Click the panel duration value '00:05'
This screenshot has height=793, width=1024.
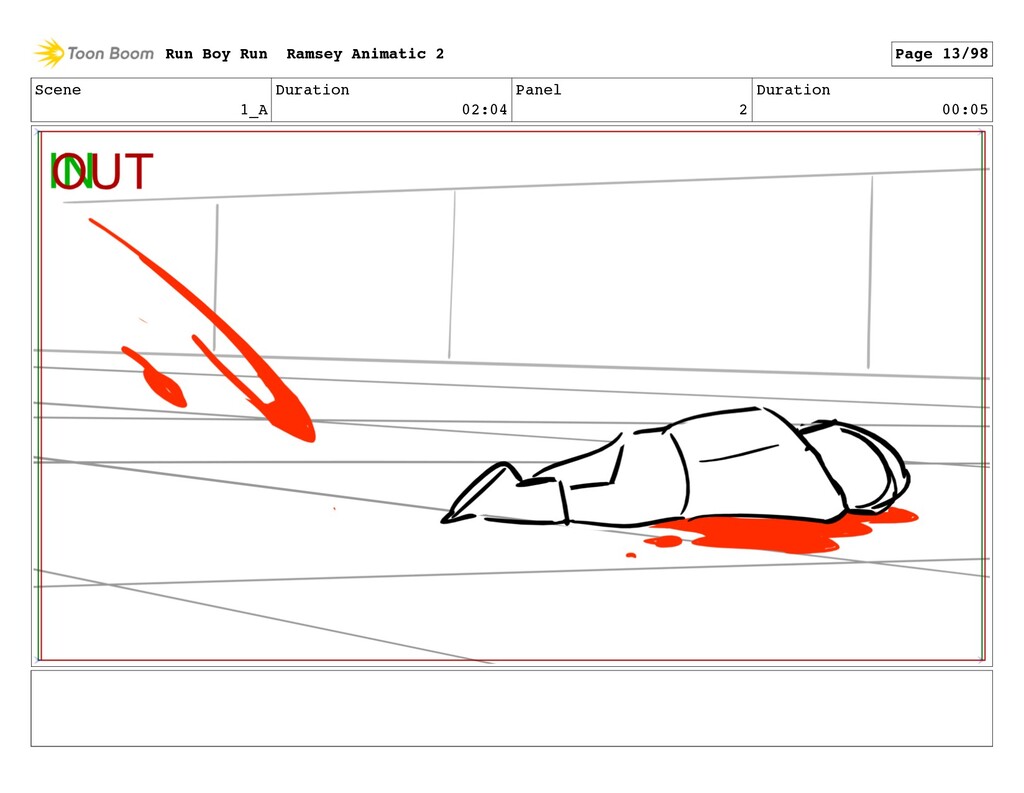(x=965, y=110)
